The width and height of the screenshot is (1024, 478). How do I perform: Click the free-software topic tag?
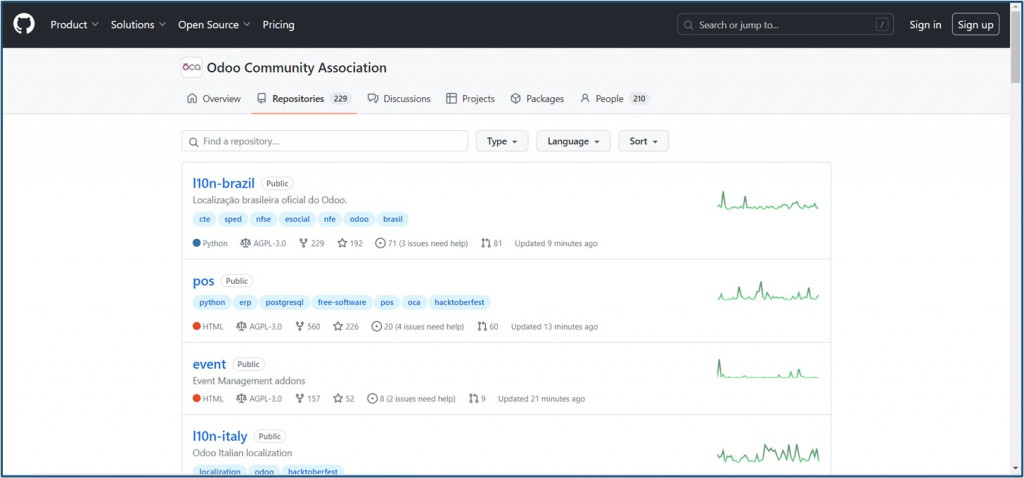pyautogui.click(x=342, y=302)
